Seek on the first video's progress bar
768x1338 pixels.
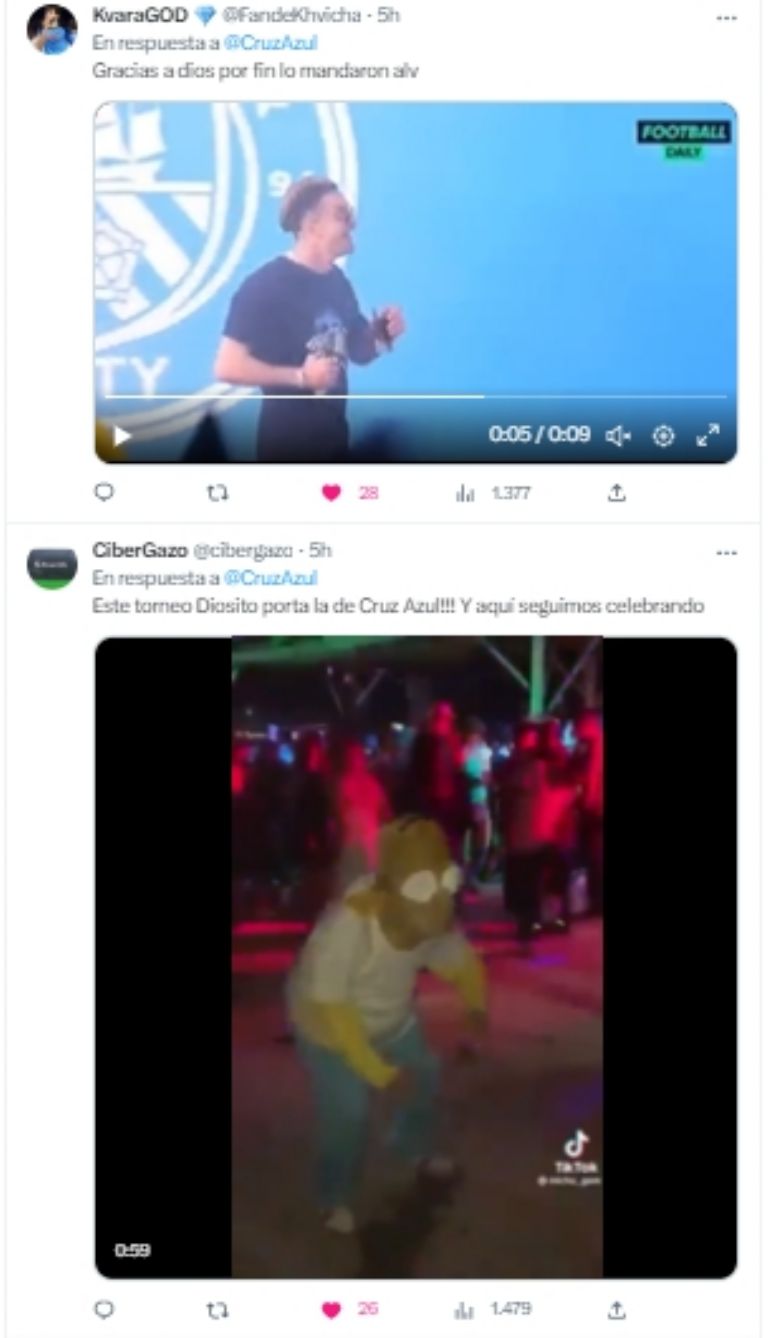[x=416, y=396]
